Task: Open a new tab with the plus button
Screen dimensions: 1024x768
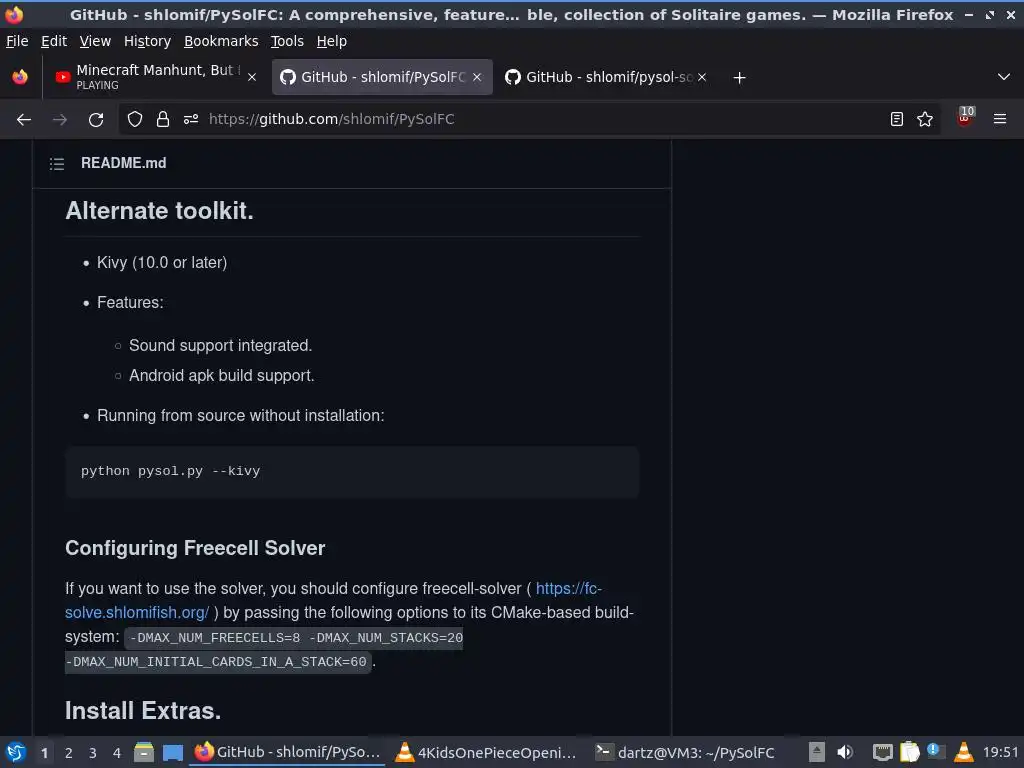Action: coord(739,78)
